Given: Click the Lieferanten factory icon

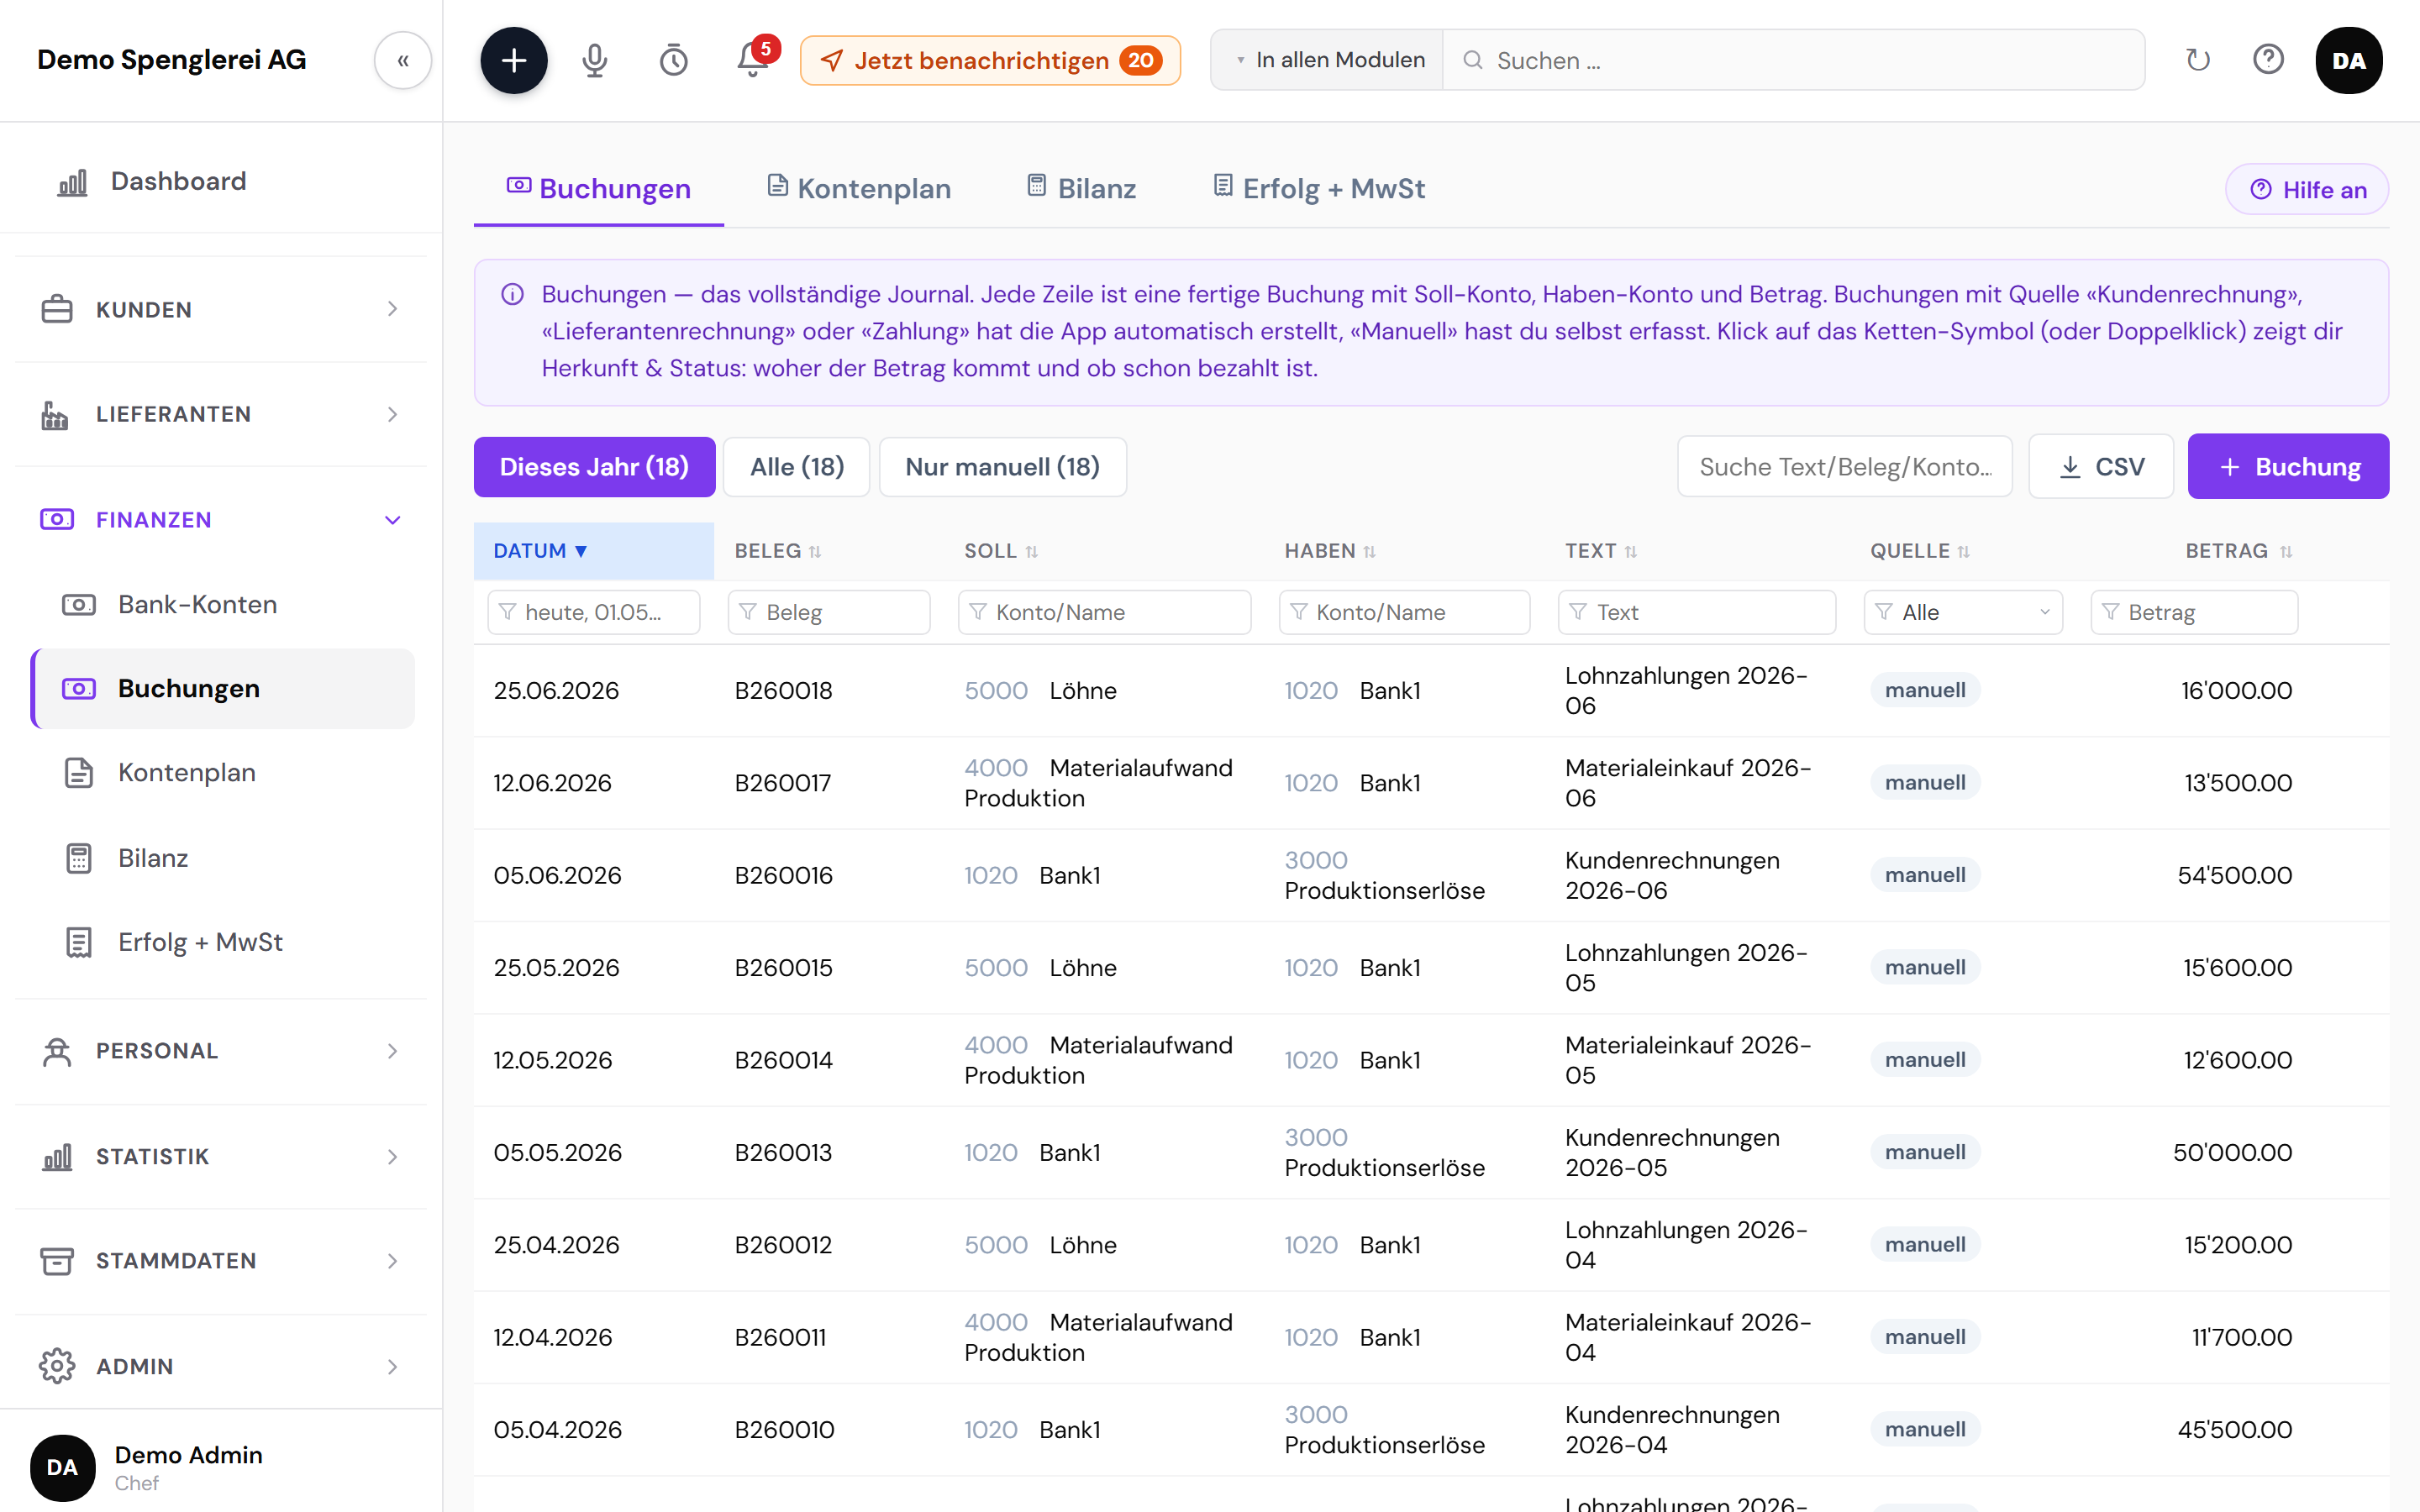Looking at the screenshot, I should coord(55,414).
